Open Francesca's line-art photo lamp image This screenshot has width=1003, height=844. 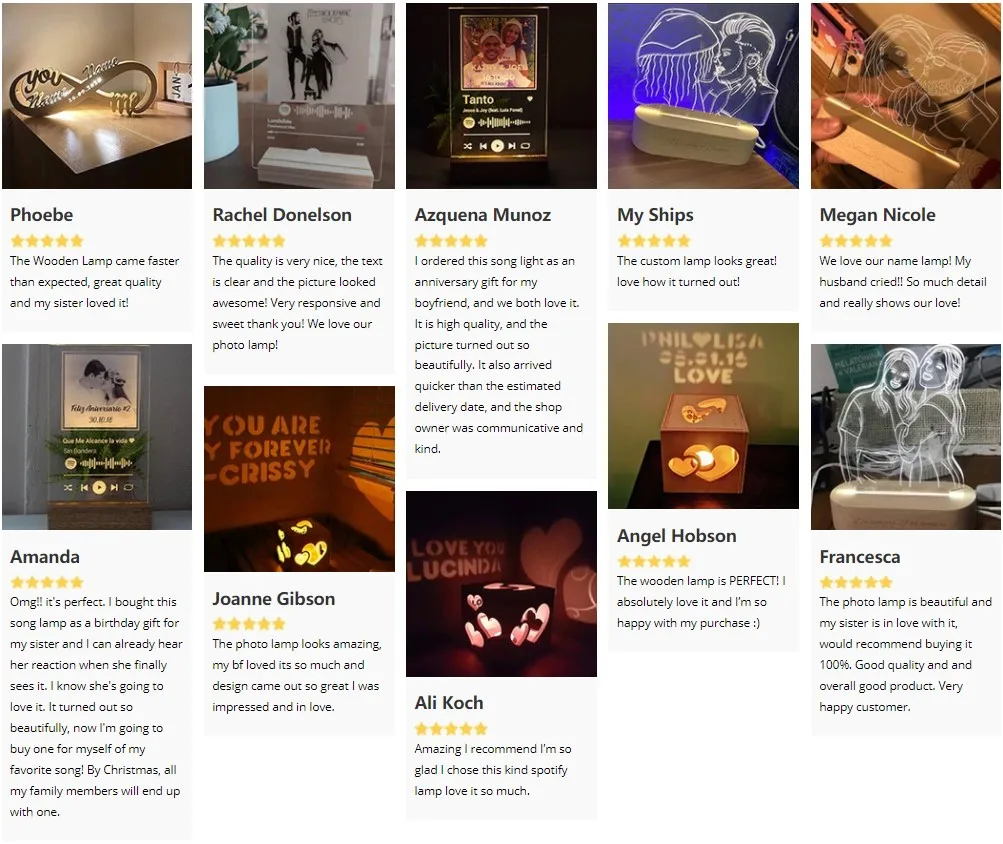pyautogui.click(x=906, y=437)
